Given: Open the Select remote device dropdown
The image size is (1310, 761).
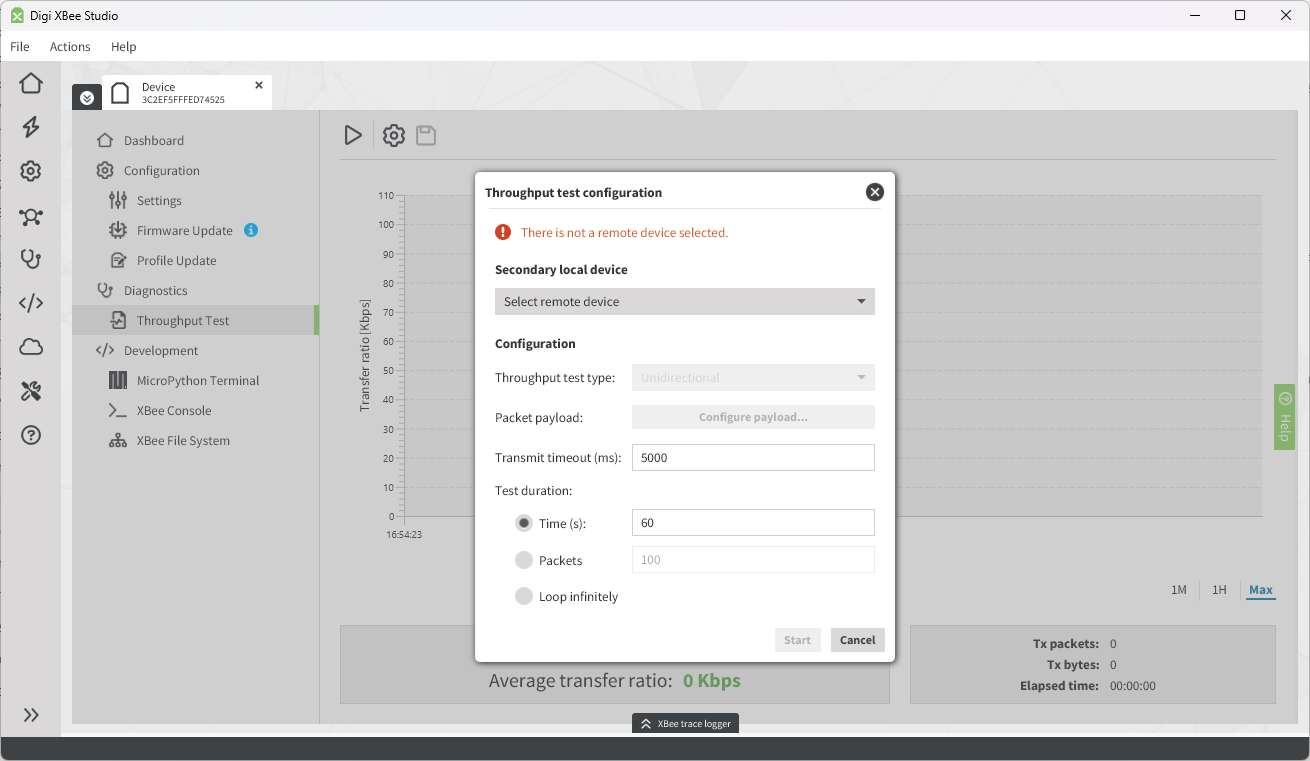Looking at the screenshot, I should pos(684,302).
